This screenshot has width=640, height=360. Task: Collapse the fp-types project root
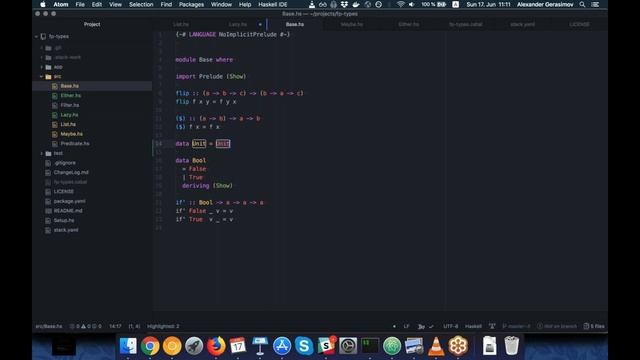pos(36,36)
